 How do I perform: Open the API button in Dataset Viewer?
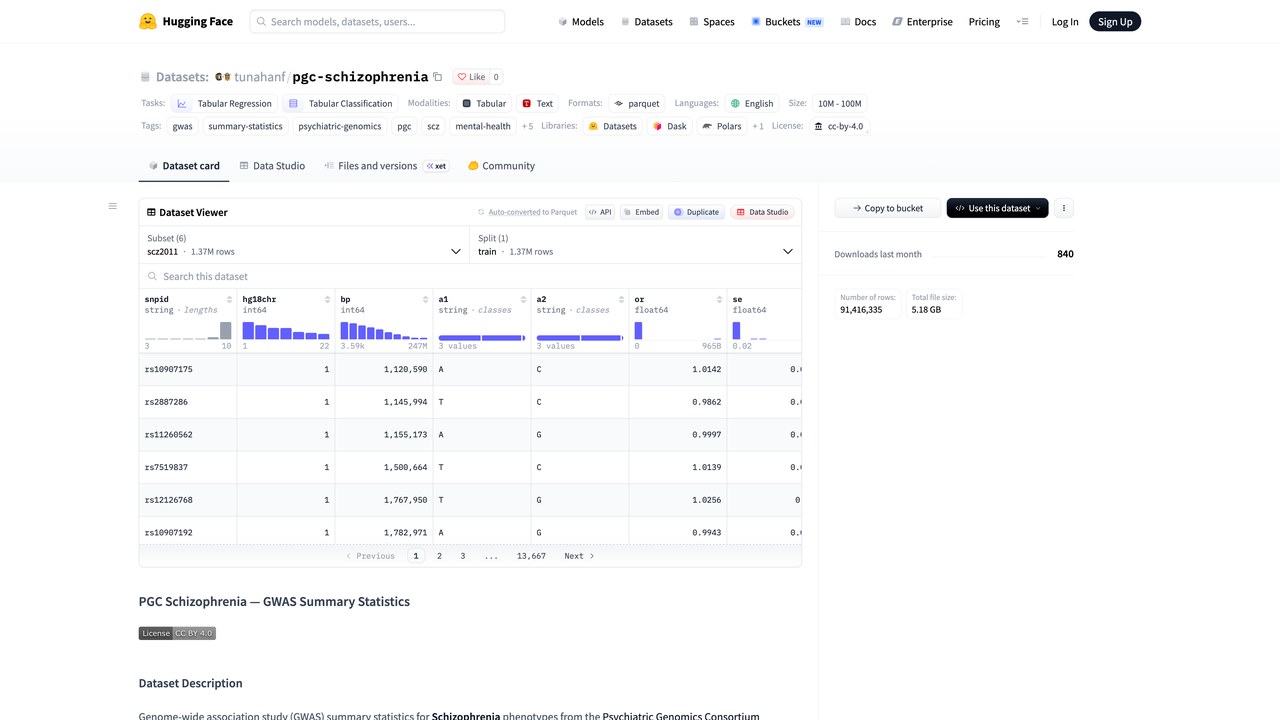(600, 212)
